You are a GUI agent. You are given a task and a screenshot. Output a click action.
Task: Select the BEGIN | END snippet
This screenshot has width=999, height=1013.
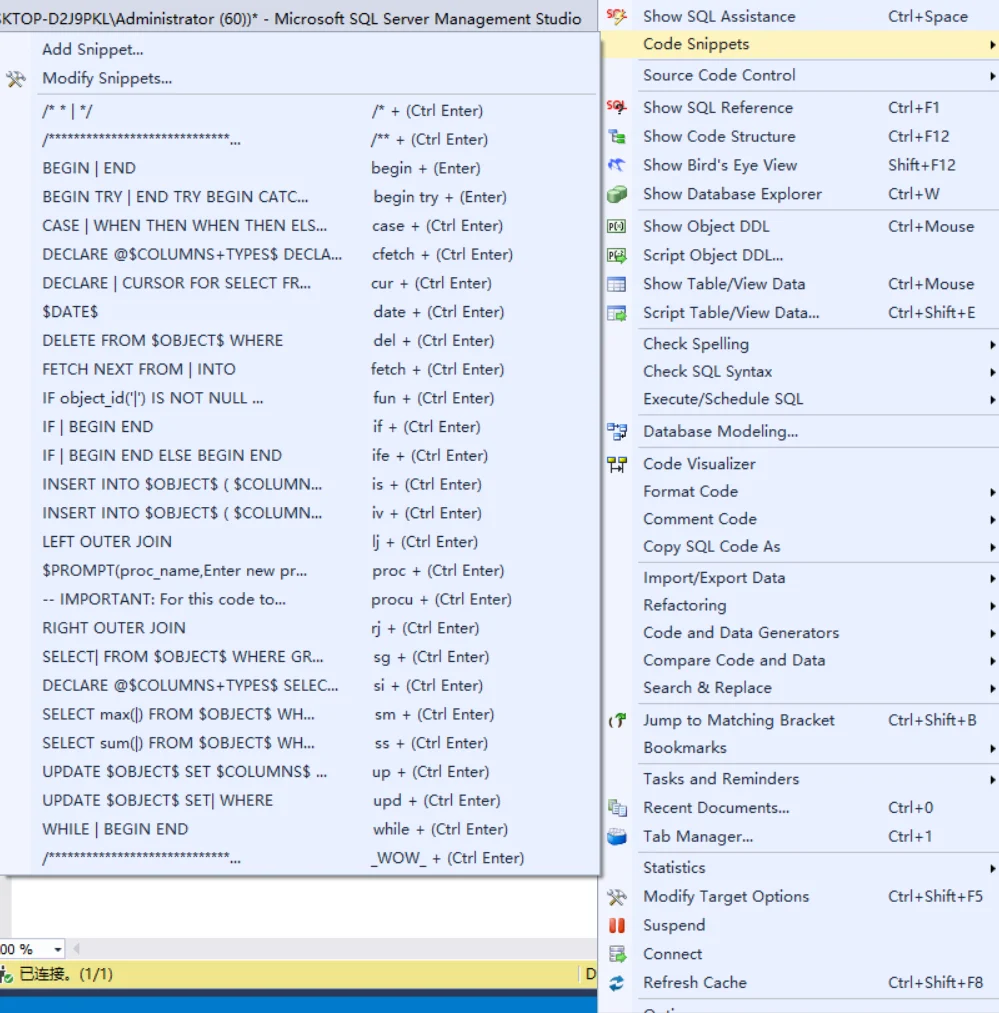(299, 168)
